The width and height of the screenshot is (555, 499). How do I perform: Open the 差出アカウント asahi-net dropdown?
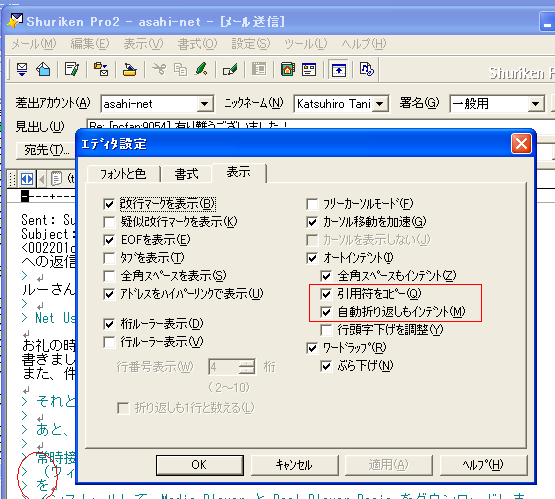coord(204,104)
